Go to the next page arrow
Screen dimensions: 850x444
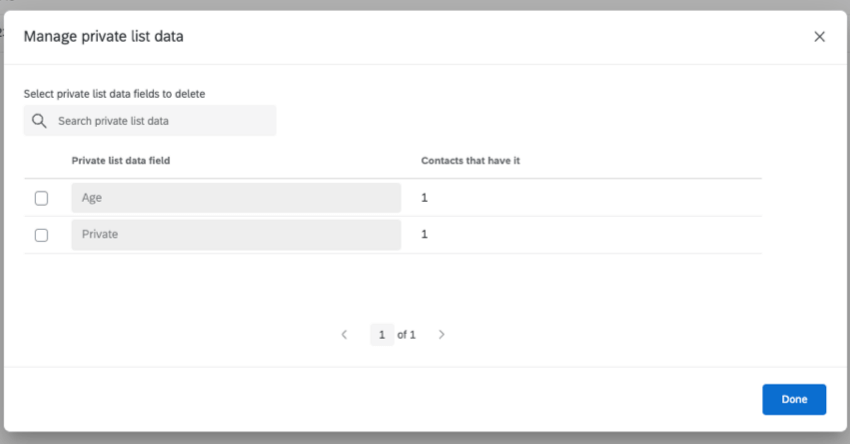[441, 335]
